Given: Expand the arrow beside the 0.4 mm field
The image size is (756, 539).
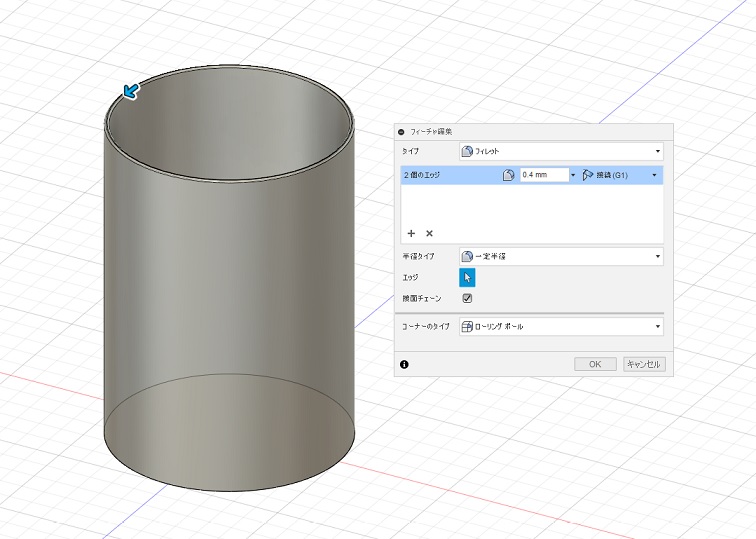Looking at the screenshot, I should [x=573, y=175].
